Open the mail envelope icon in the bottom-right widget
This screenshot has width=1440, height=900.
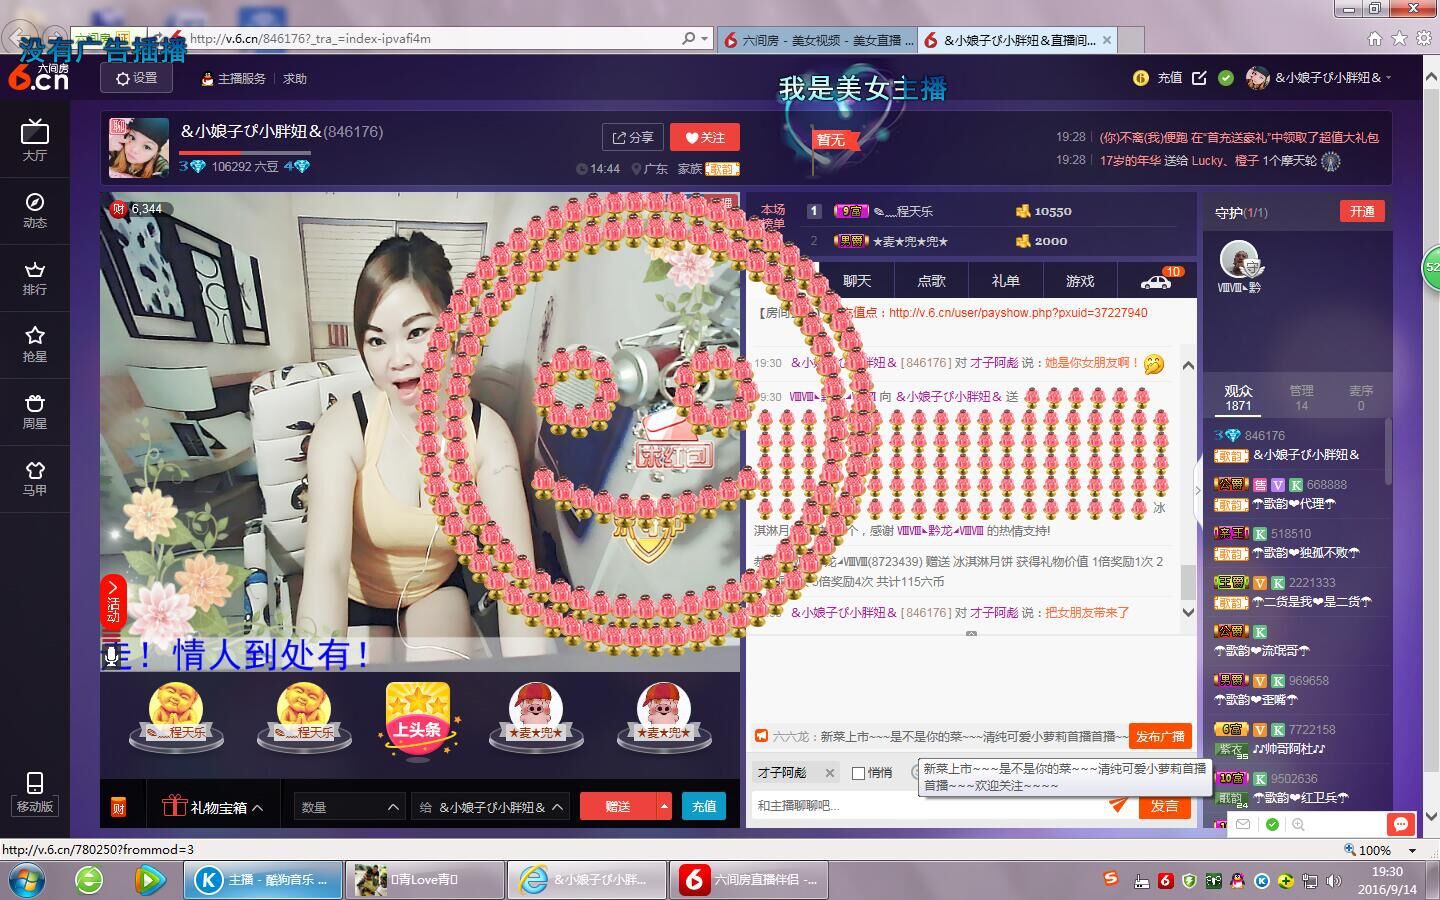tap(1243, 825)
